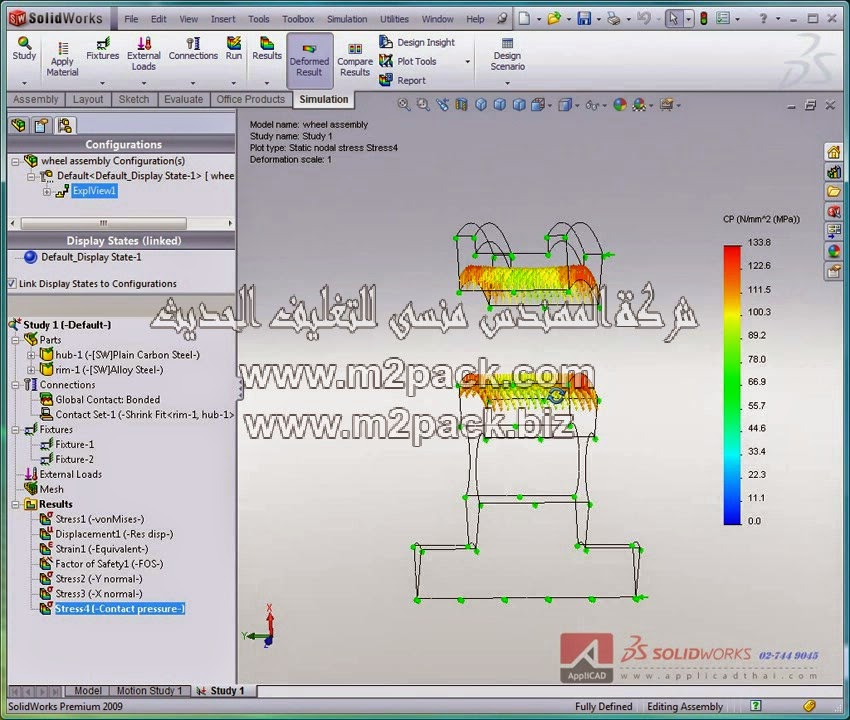Collapse the Results folder
Image resolution: width=850 pixels, height=720 pixels.
coord(16,505)
